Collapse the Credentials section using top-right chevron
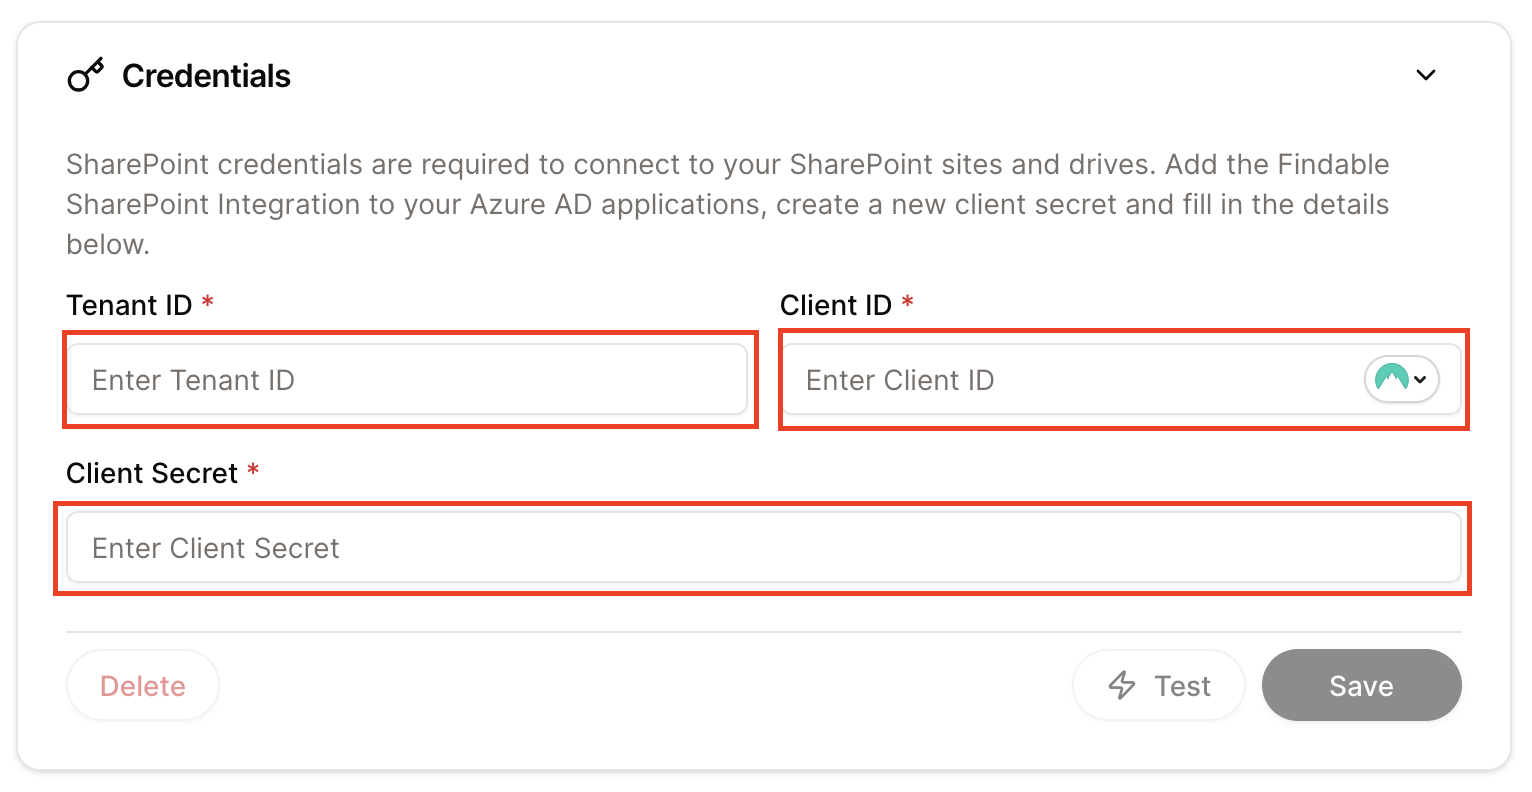 [1426, 74]
